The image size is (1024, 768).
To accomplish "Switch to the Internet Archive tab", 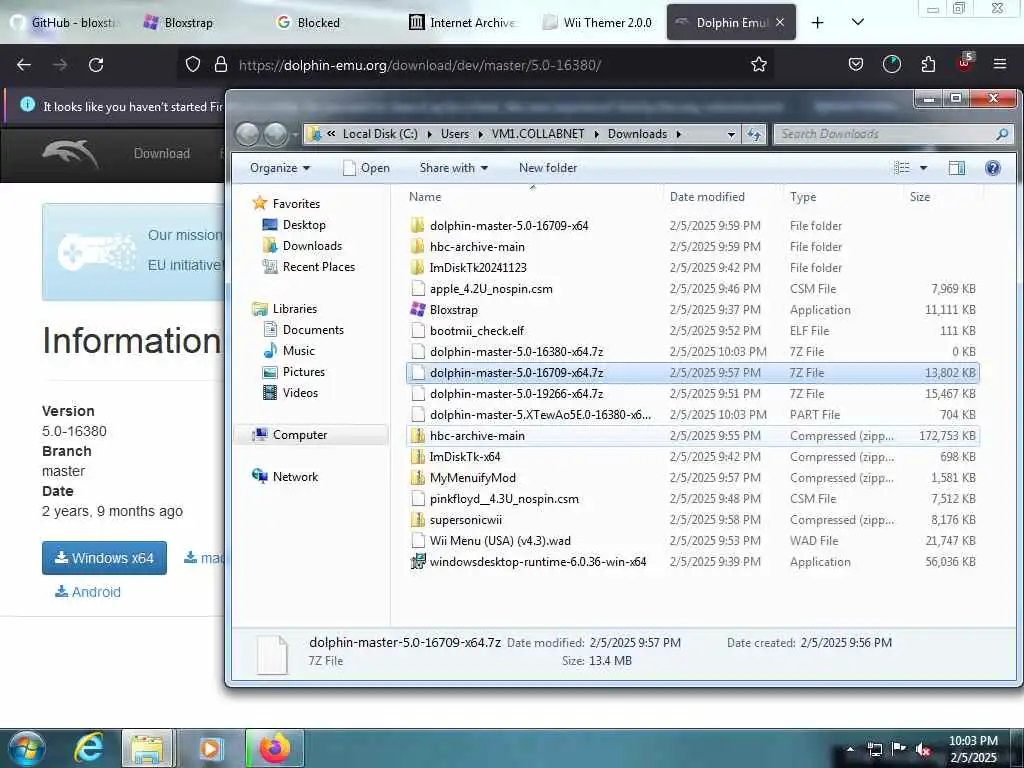I will 462,23.
